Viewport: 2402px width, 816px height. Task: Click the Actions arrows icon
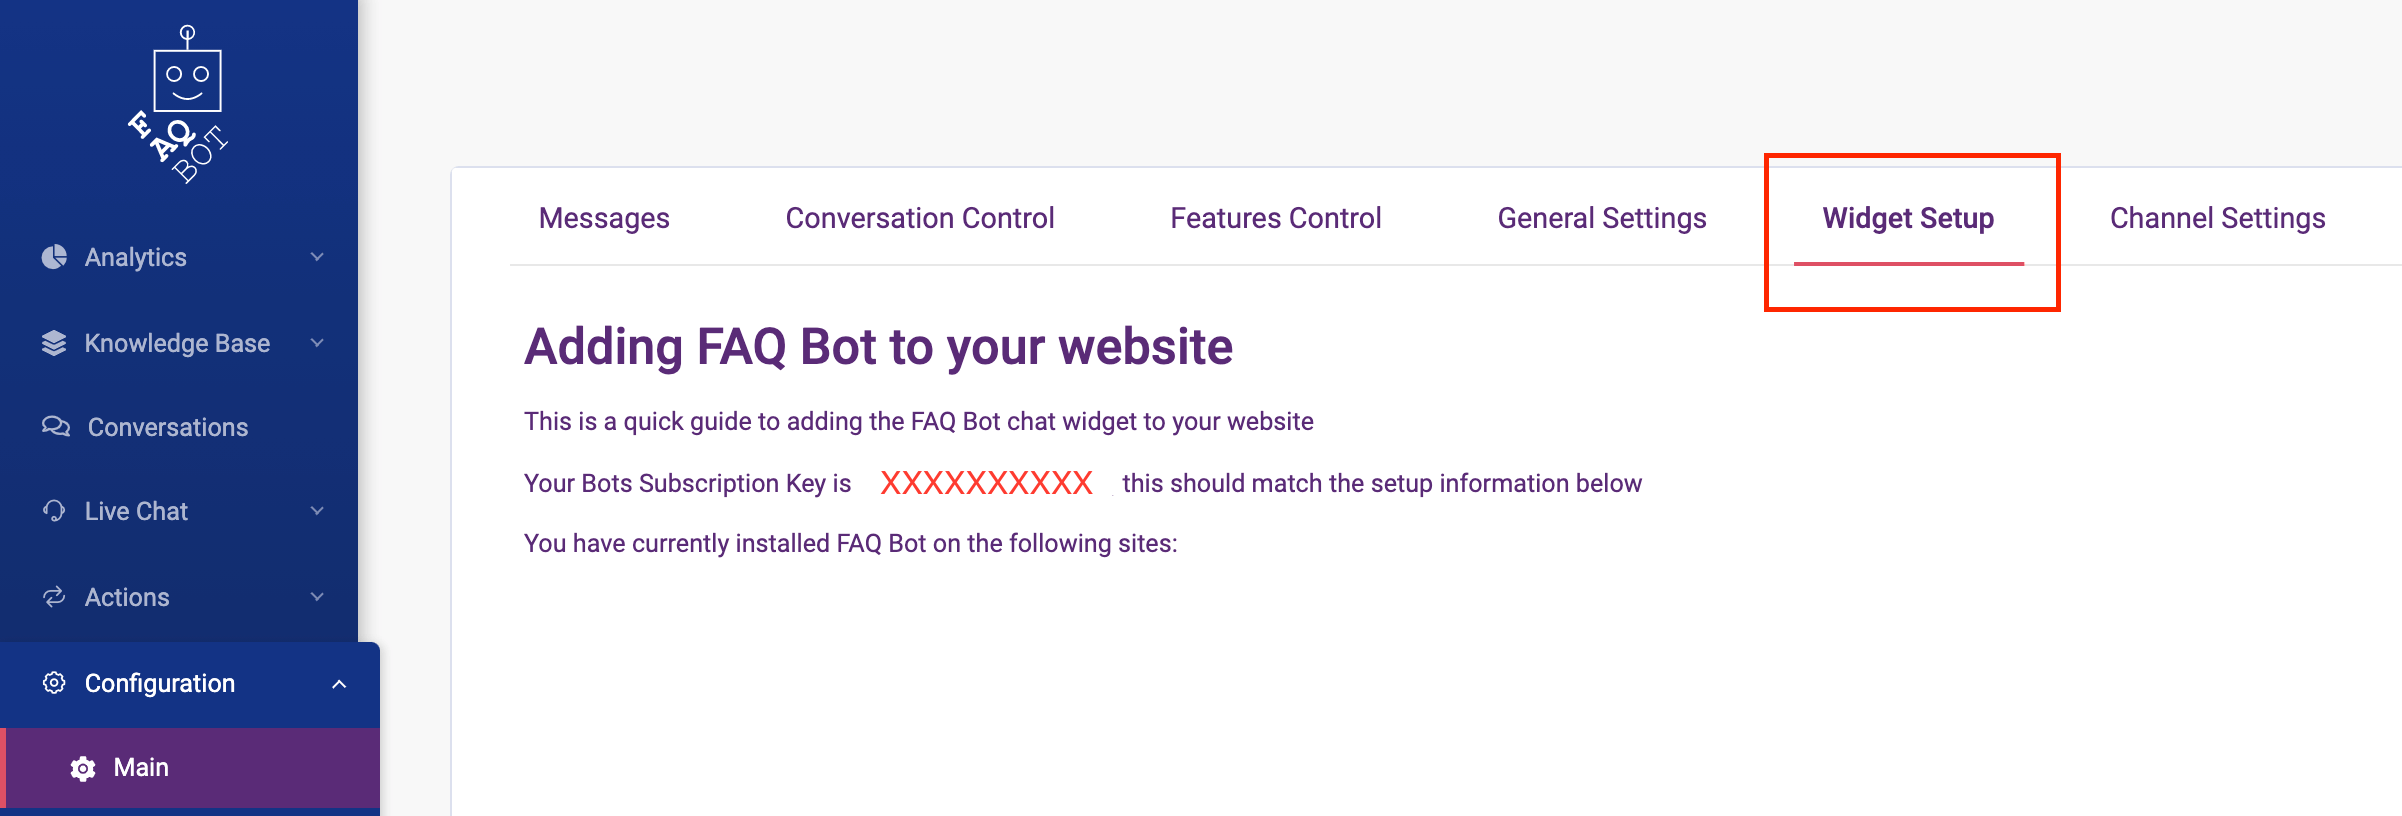pos(54,597)
